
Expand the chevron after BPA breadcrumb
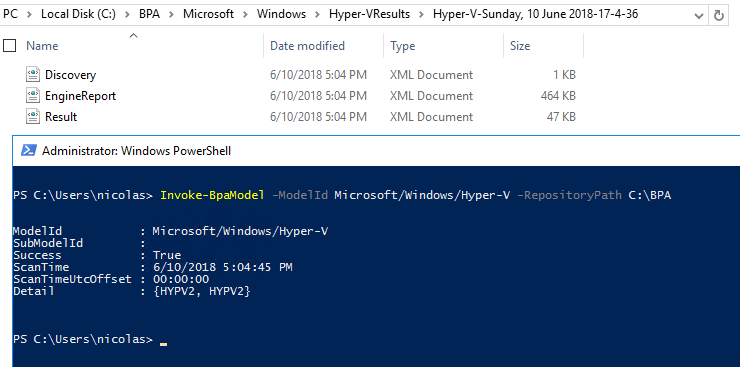tap(172, 15)
